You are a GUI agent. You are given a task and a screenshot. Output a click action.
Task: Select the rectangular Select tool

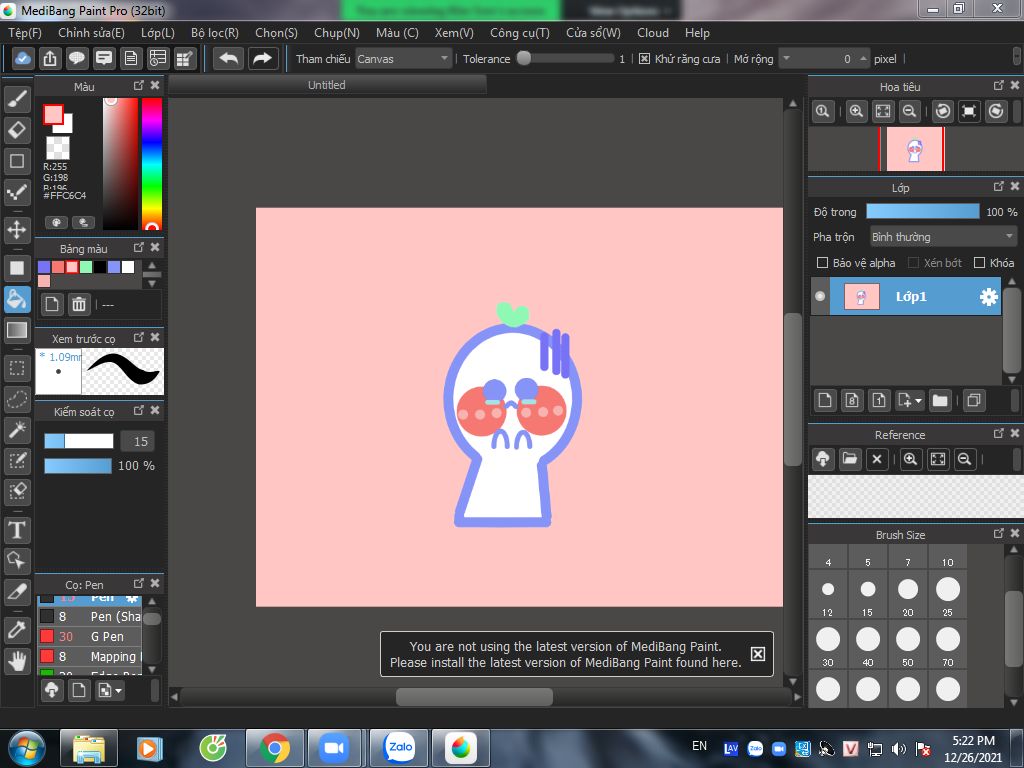17,368
